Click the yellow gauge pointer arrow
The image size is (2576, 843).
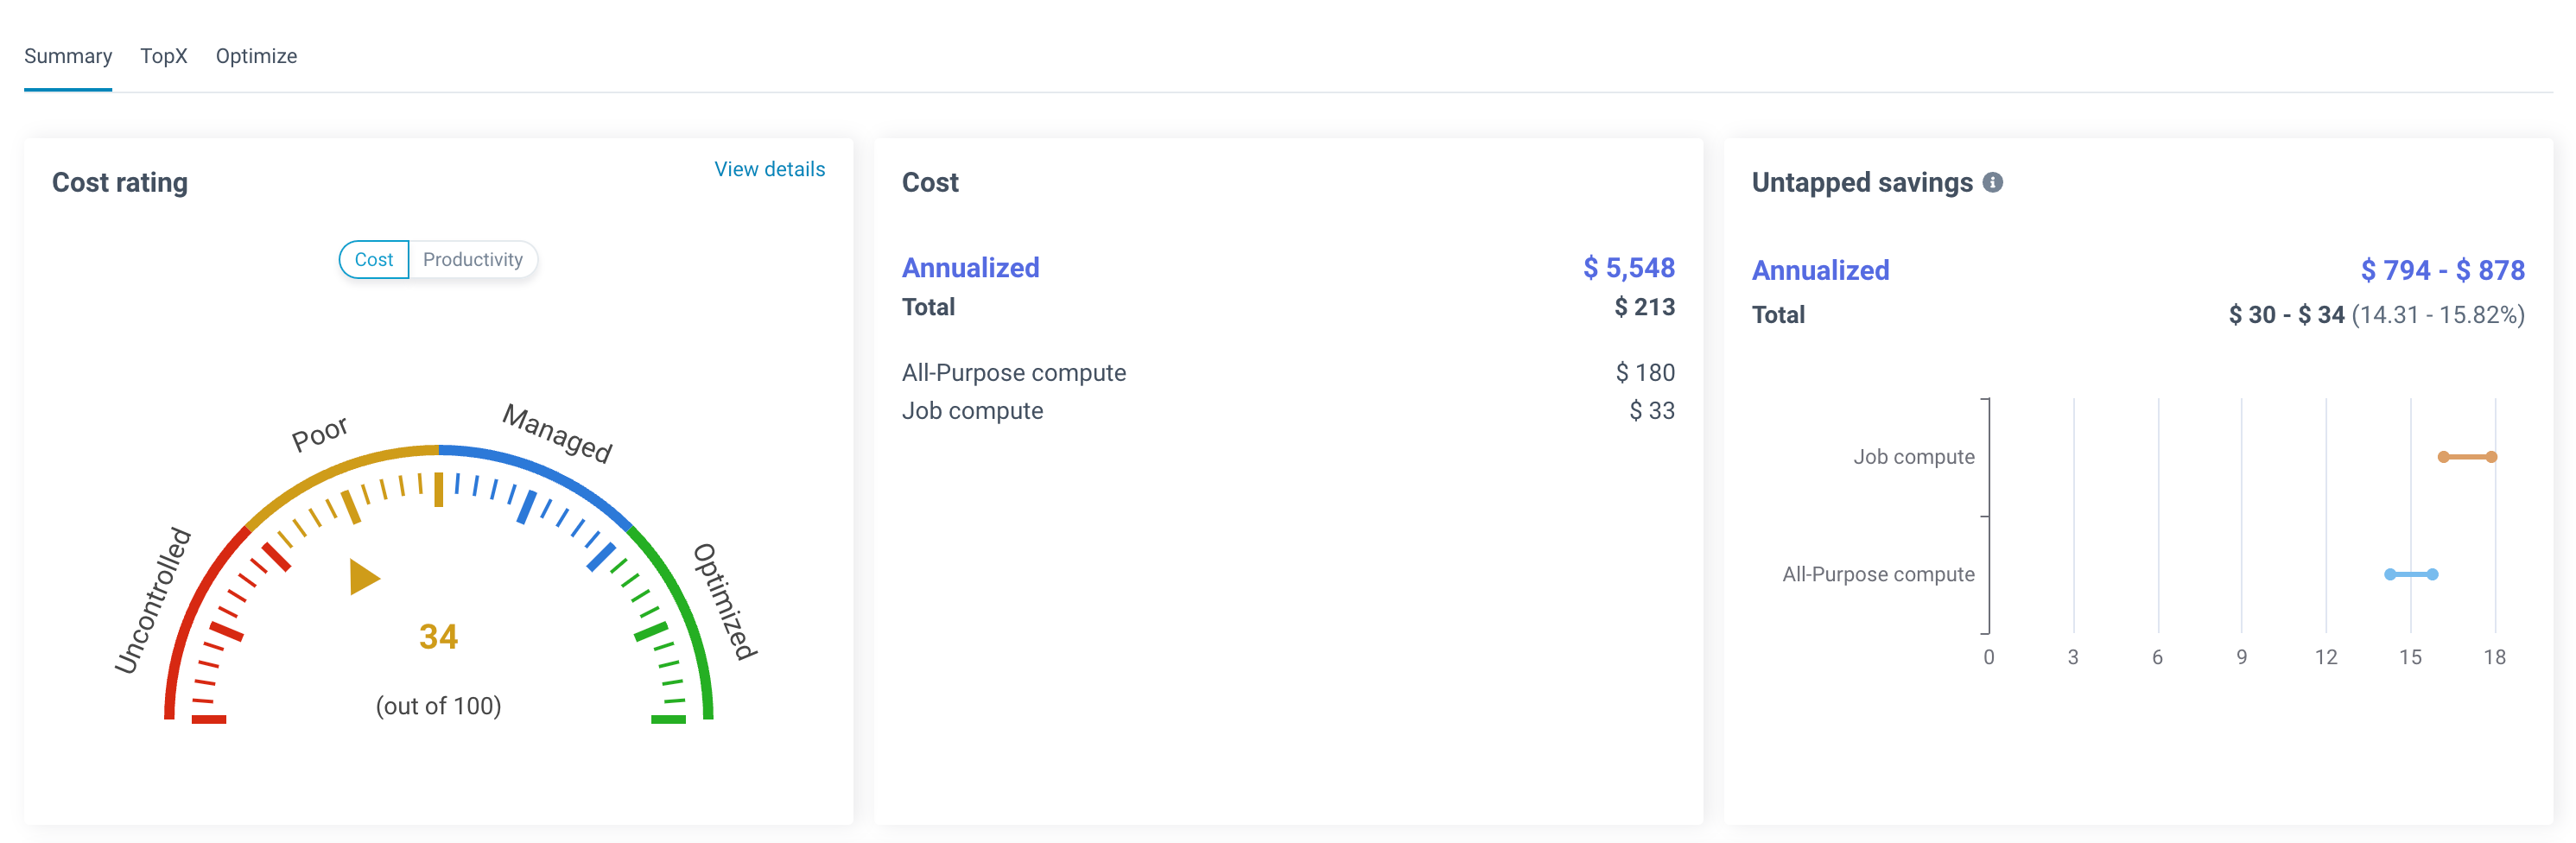[x=362, y=576]
